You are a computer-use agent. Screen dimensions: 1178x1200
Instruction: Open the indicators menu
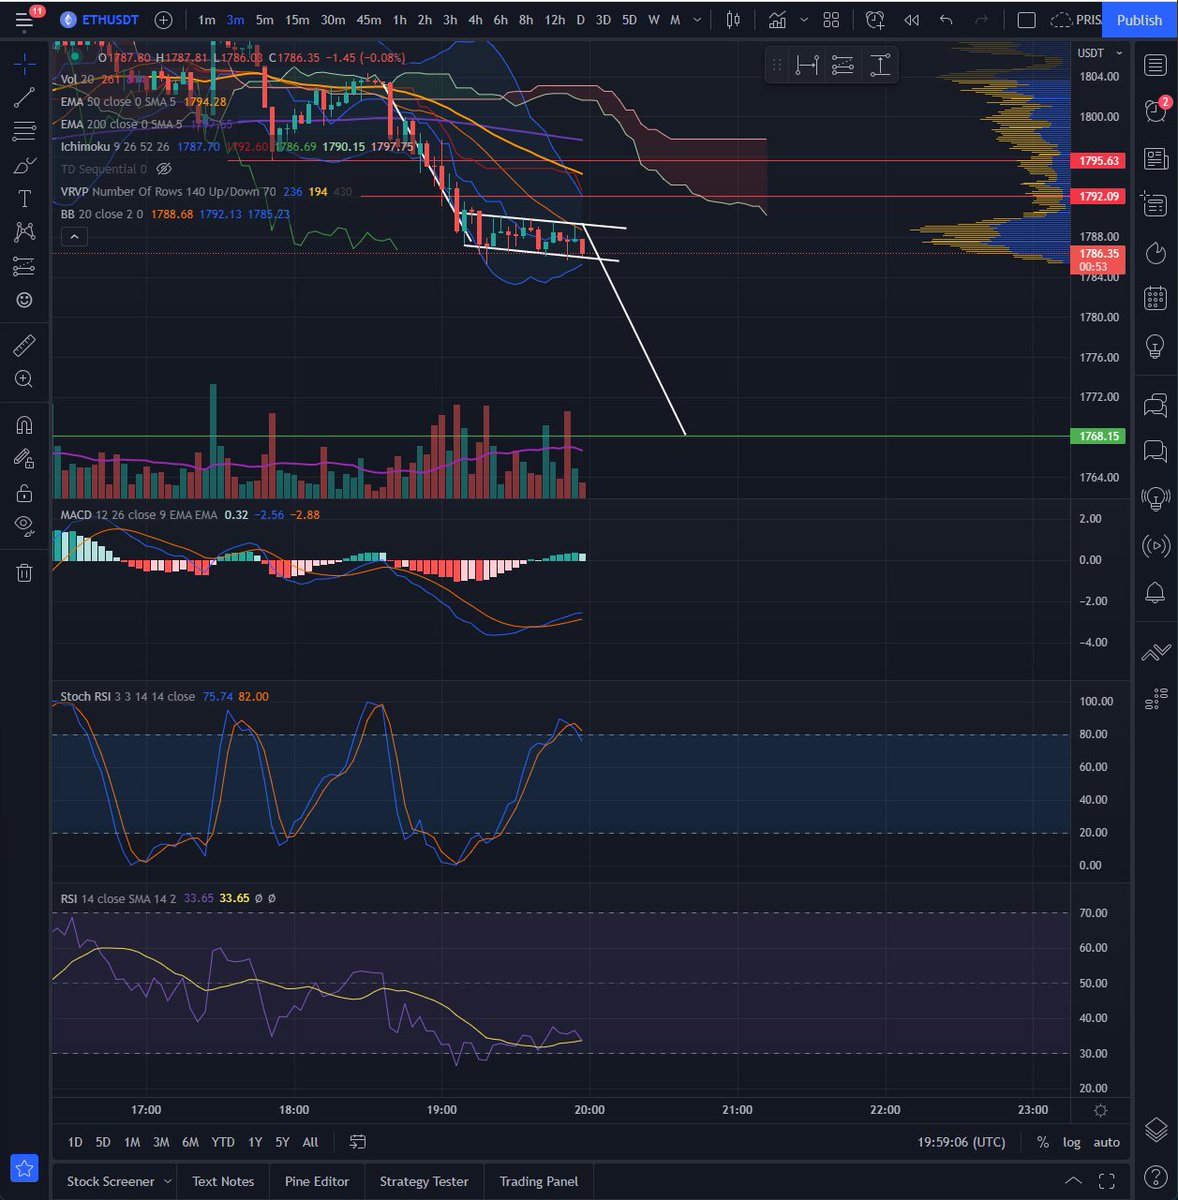click(x=777, y=20)
